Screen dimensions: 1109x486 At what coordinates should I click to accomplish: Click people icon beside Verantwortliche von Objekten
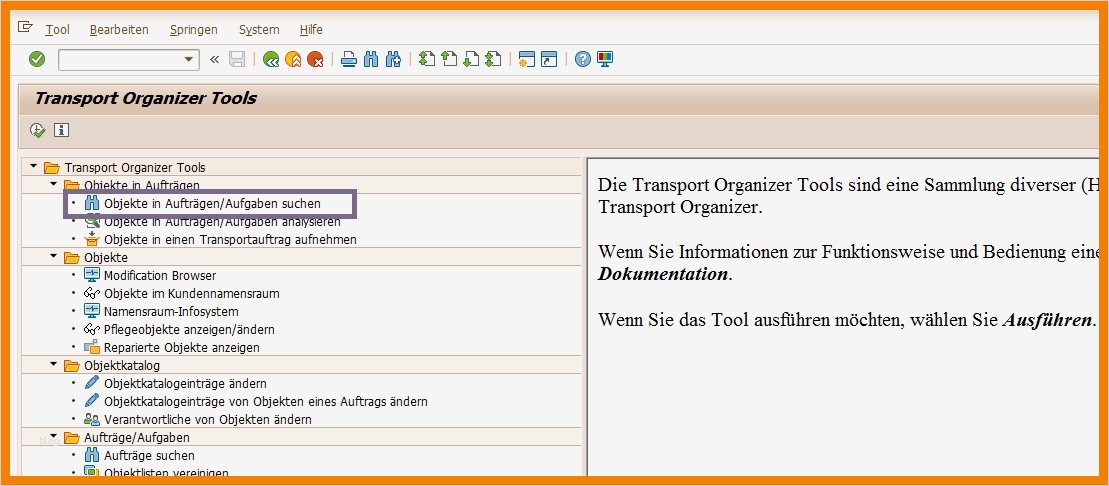pos(92,420)
